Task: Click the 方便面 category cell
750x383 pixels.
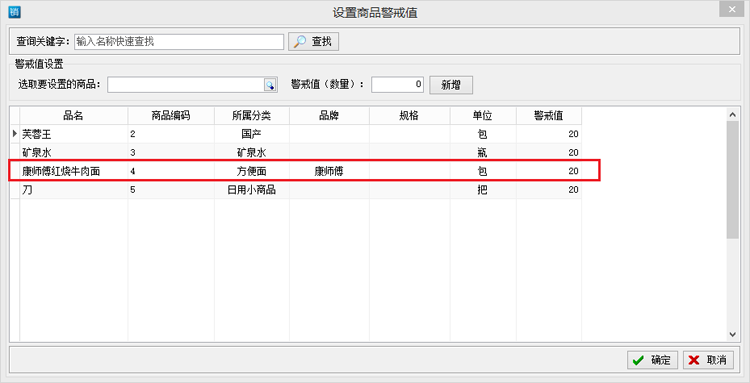Action: 252,171
